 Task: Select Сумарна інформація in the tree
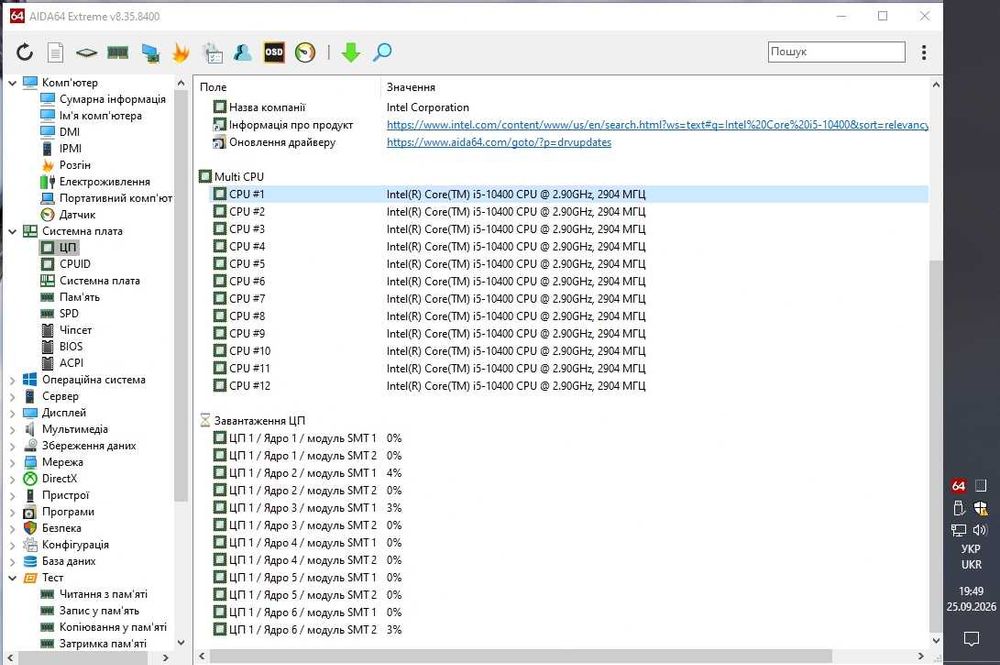click(112, 99)
